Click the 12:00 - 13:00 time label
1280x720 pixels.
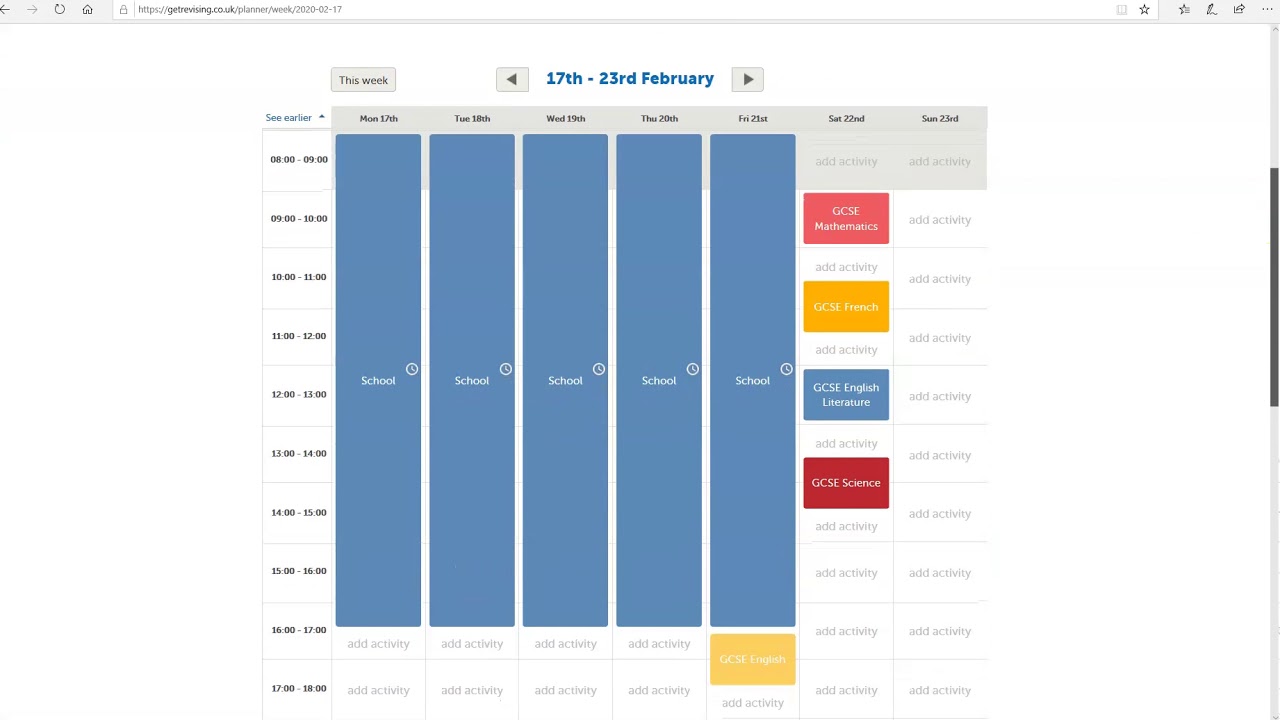(x=299, y=394)
